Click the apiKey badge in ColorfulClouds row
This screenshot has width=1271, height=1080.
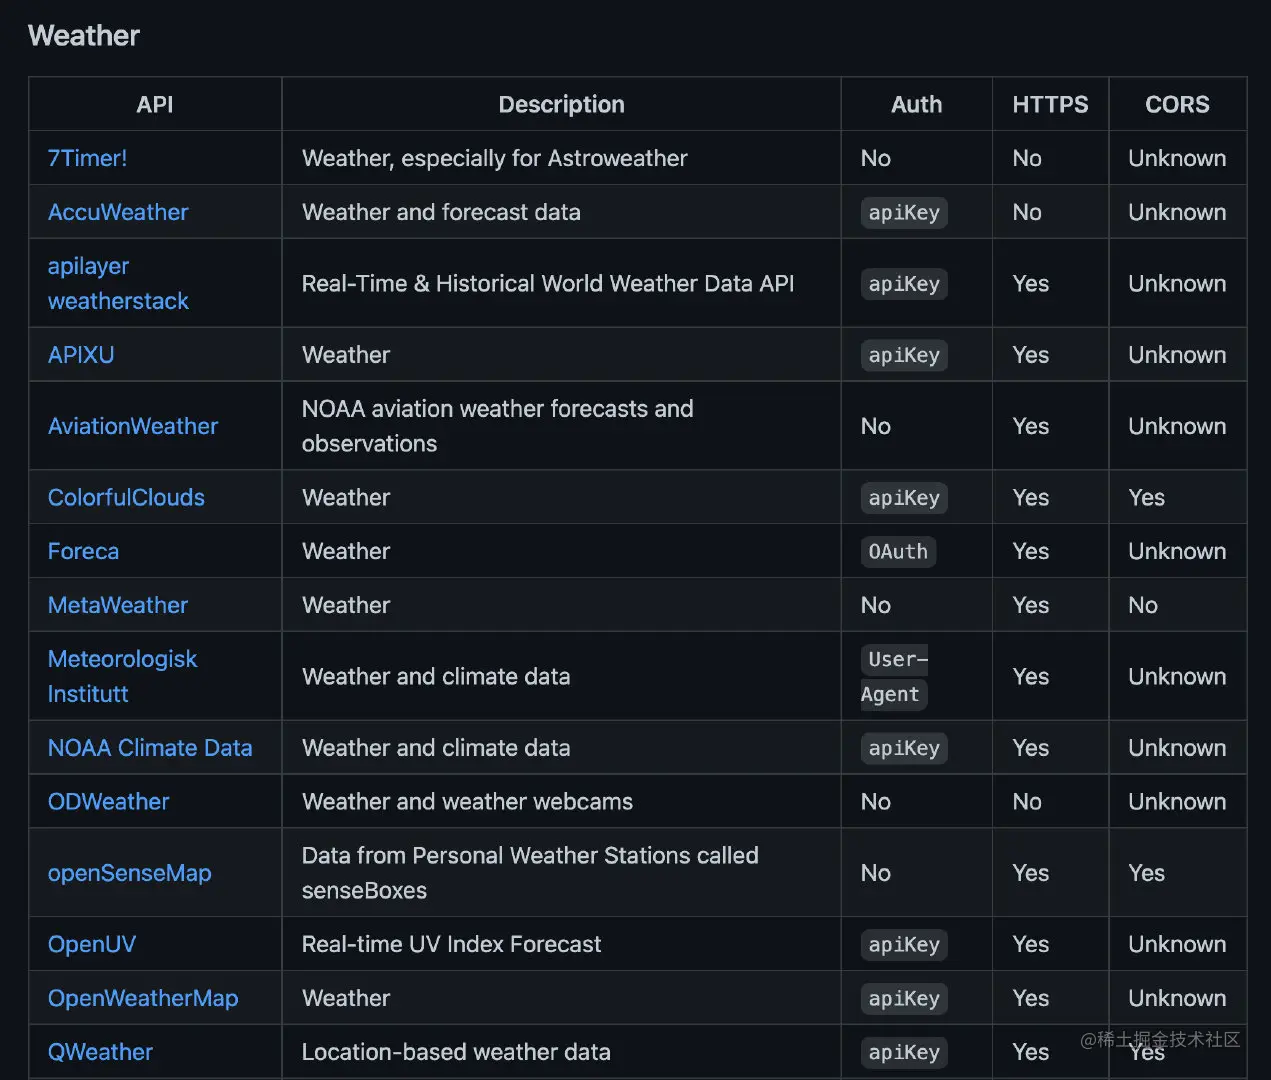click(x=904, y=497)
